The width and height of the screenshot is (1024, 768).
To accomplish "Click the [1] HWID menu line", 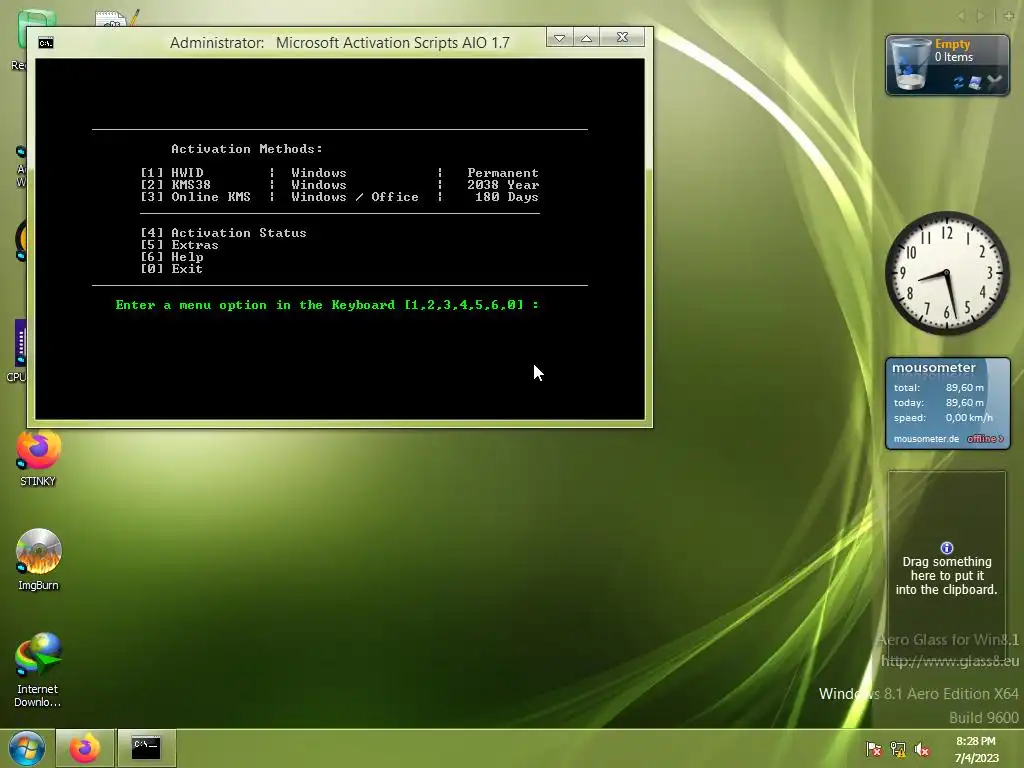I will click(x=340, y=173).
